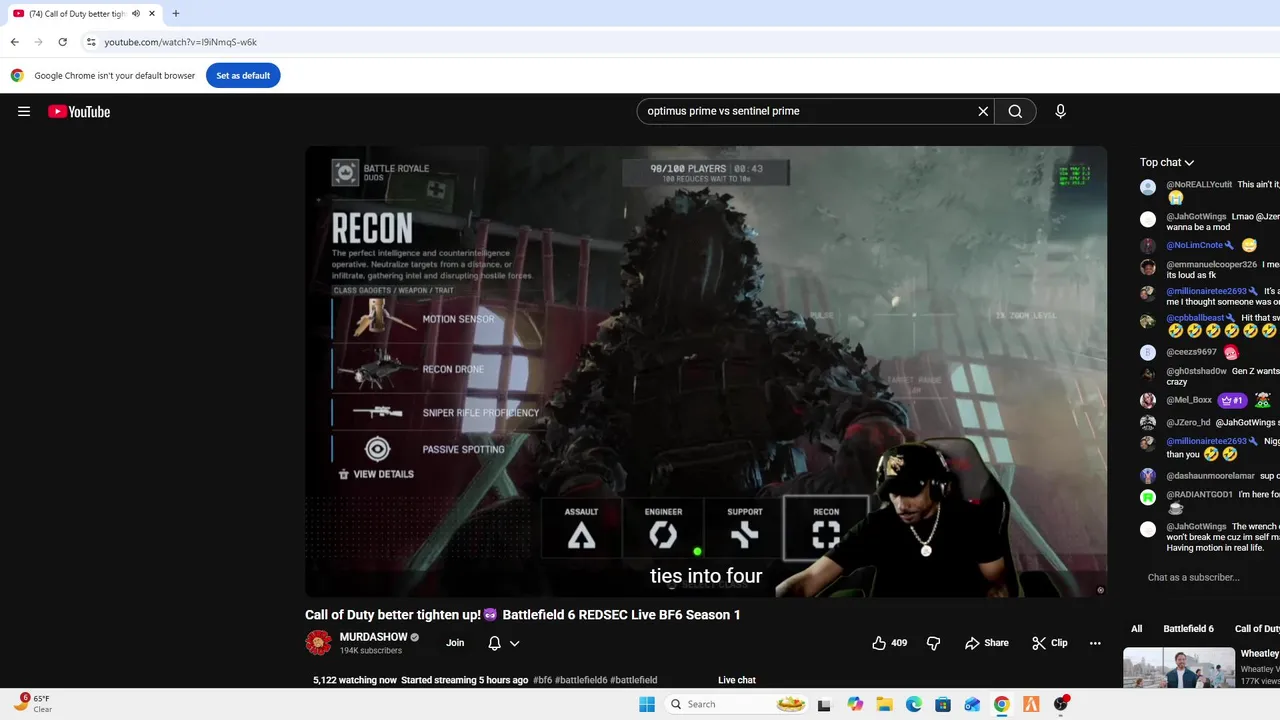The image size is (1280, 720).
Task: Join the MURDASHOW channel membership
Action: (x=455, y=643)
